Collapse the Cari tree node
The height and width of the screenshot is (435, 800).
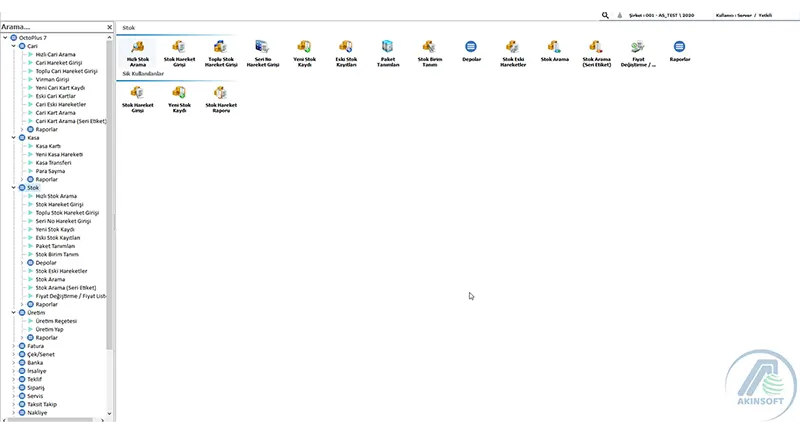[x=13, y=46]
